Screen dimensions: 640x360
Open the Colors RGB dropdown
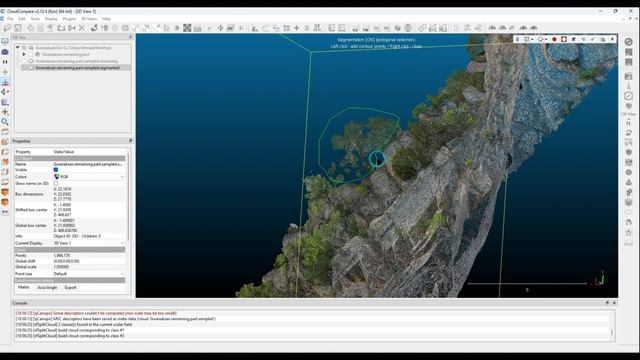[x=89, y=177]
